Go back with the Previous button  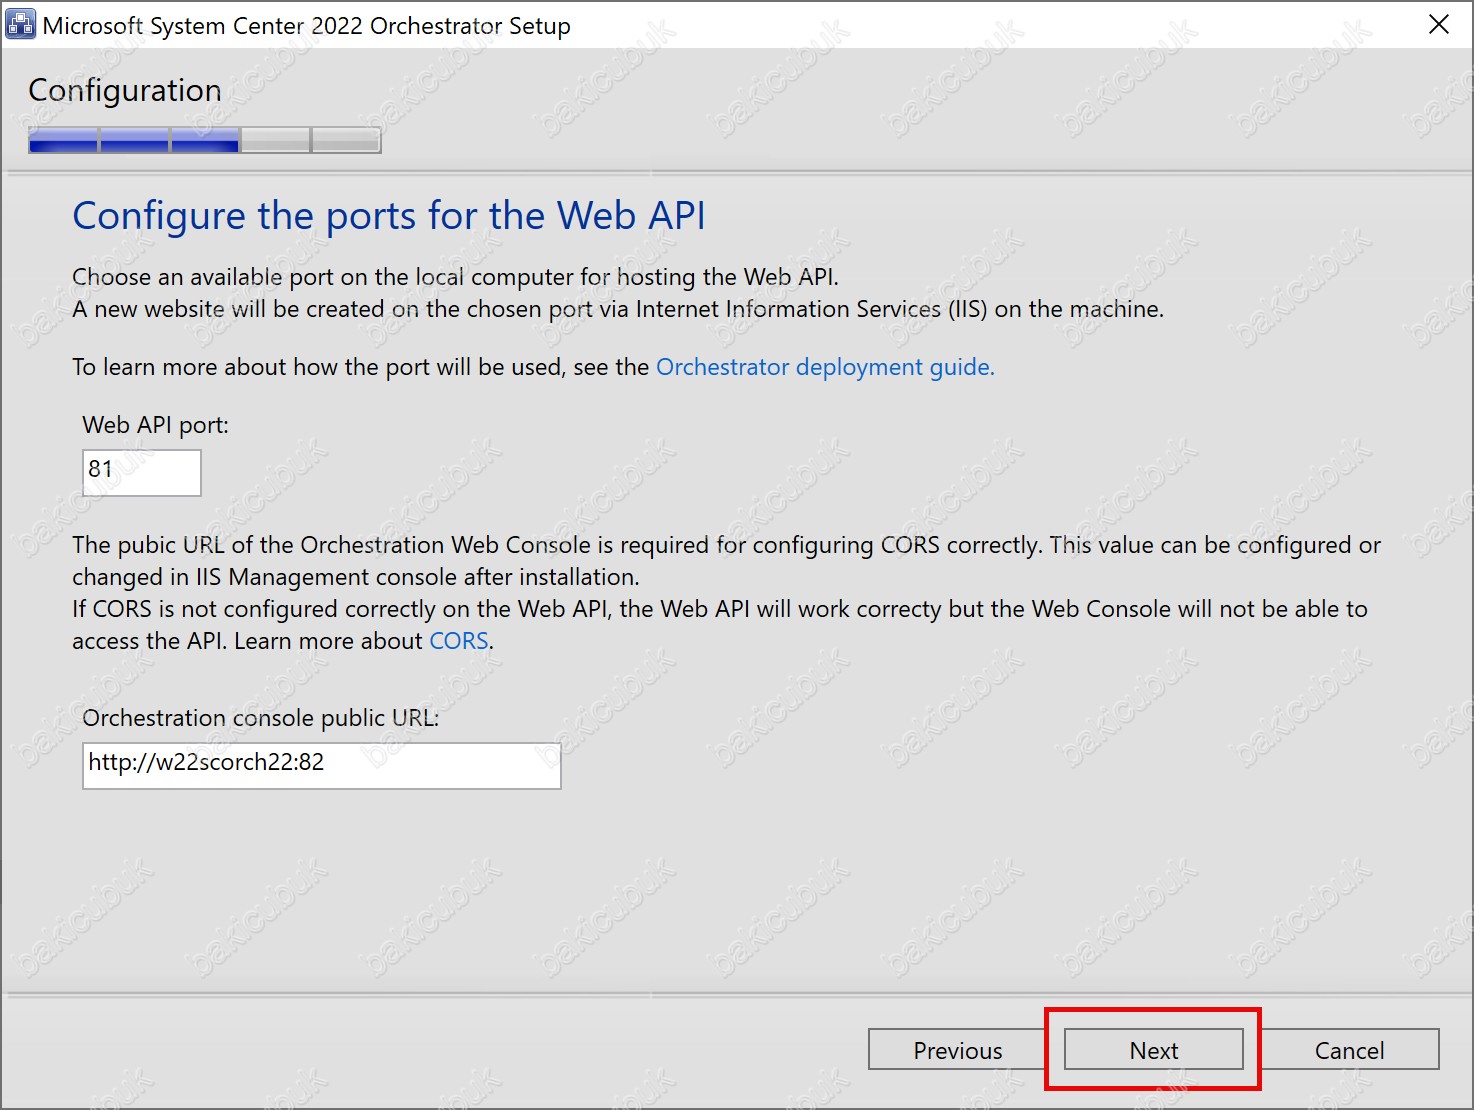[x=957, y=1050]
